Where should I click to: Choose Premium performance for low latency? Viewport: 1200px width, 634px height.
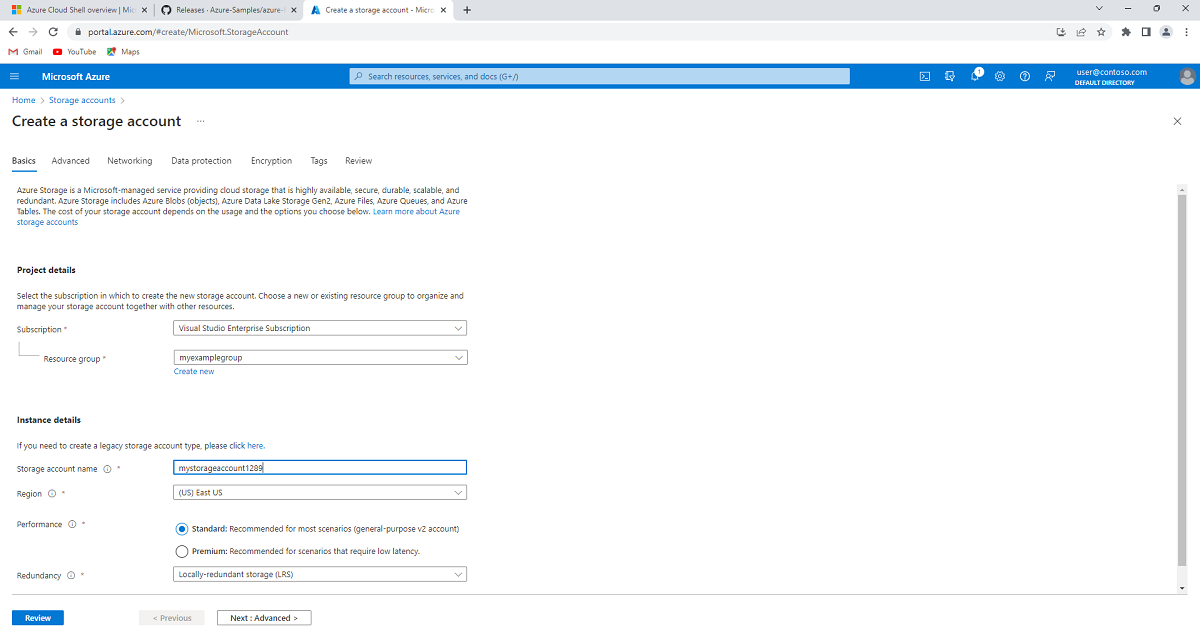click(181, 550)
